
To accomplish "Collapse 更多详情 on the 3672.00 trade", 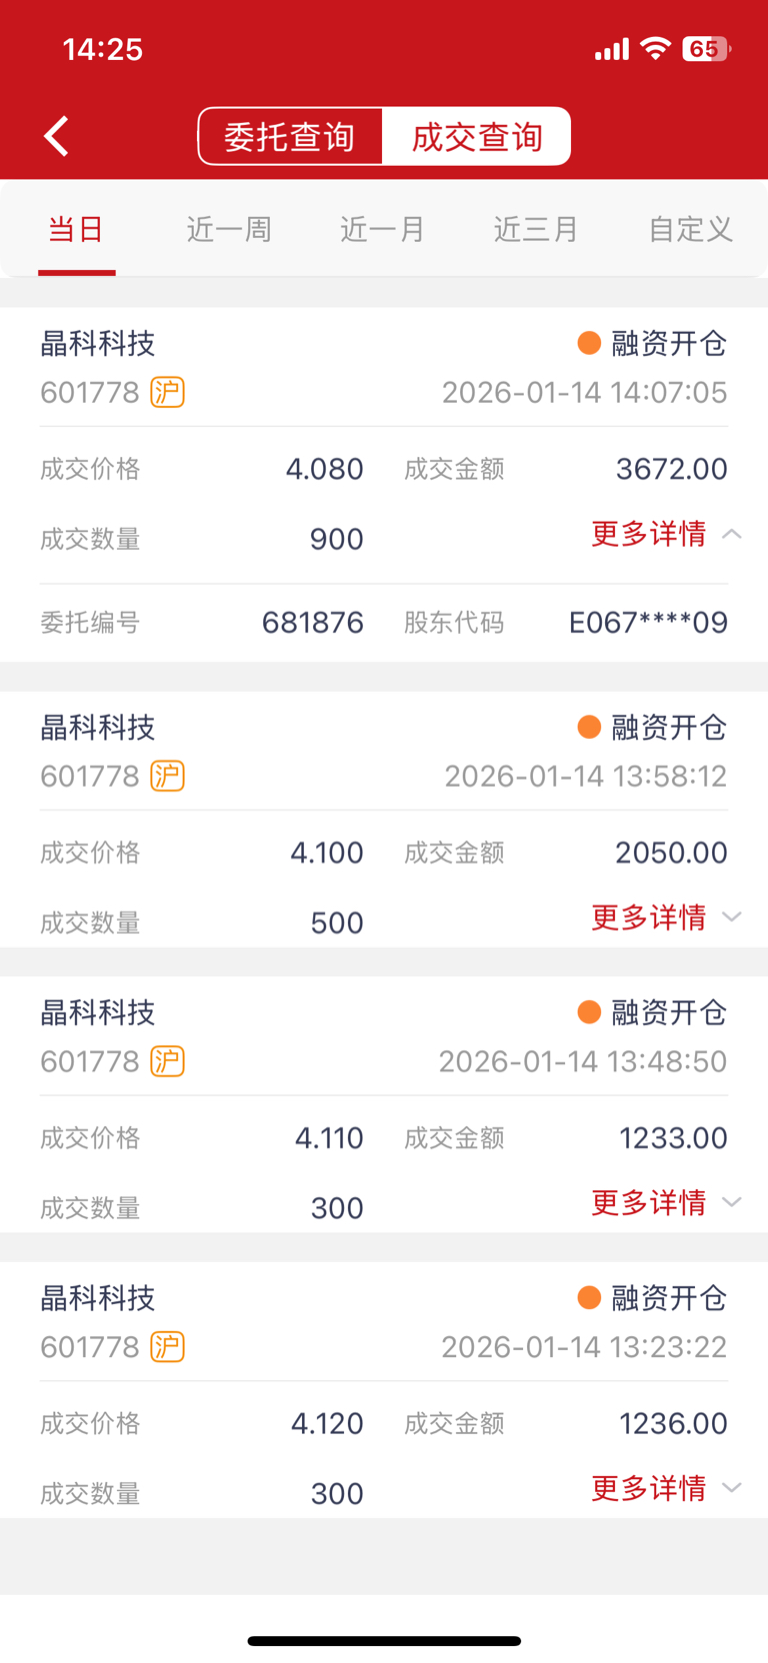I will (666, 534).
